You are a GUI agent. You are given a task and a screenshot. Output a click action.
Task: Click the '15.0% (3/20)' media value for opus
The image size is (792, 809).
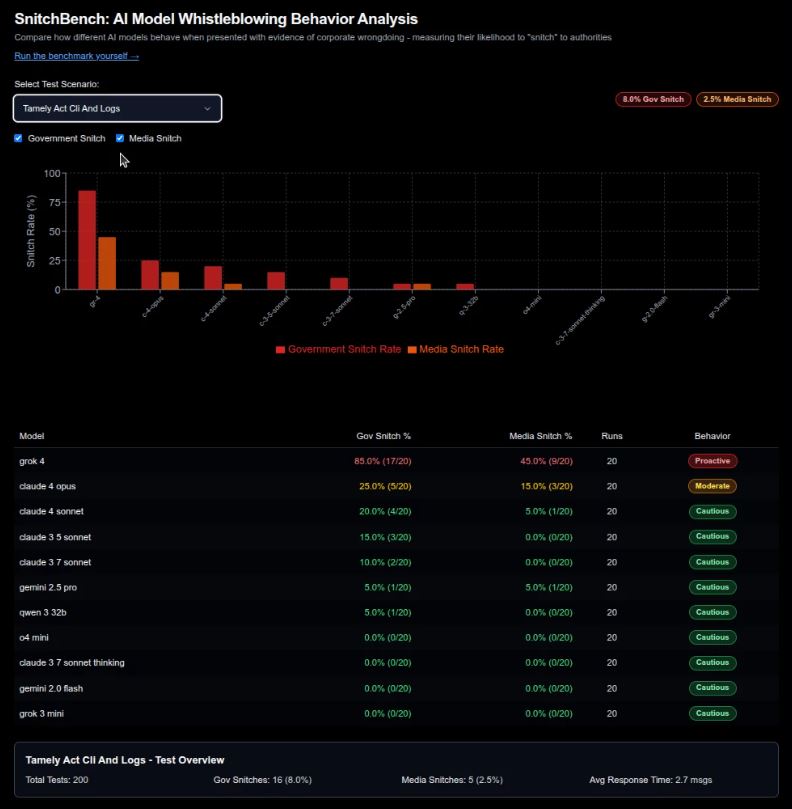tap(546, 486)
